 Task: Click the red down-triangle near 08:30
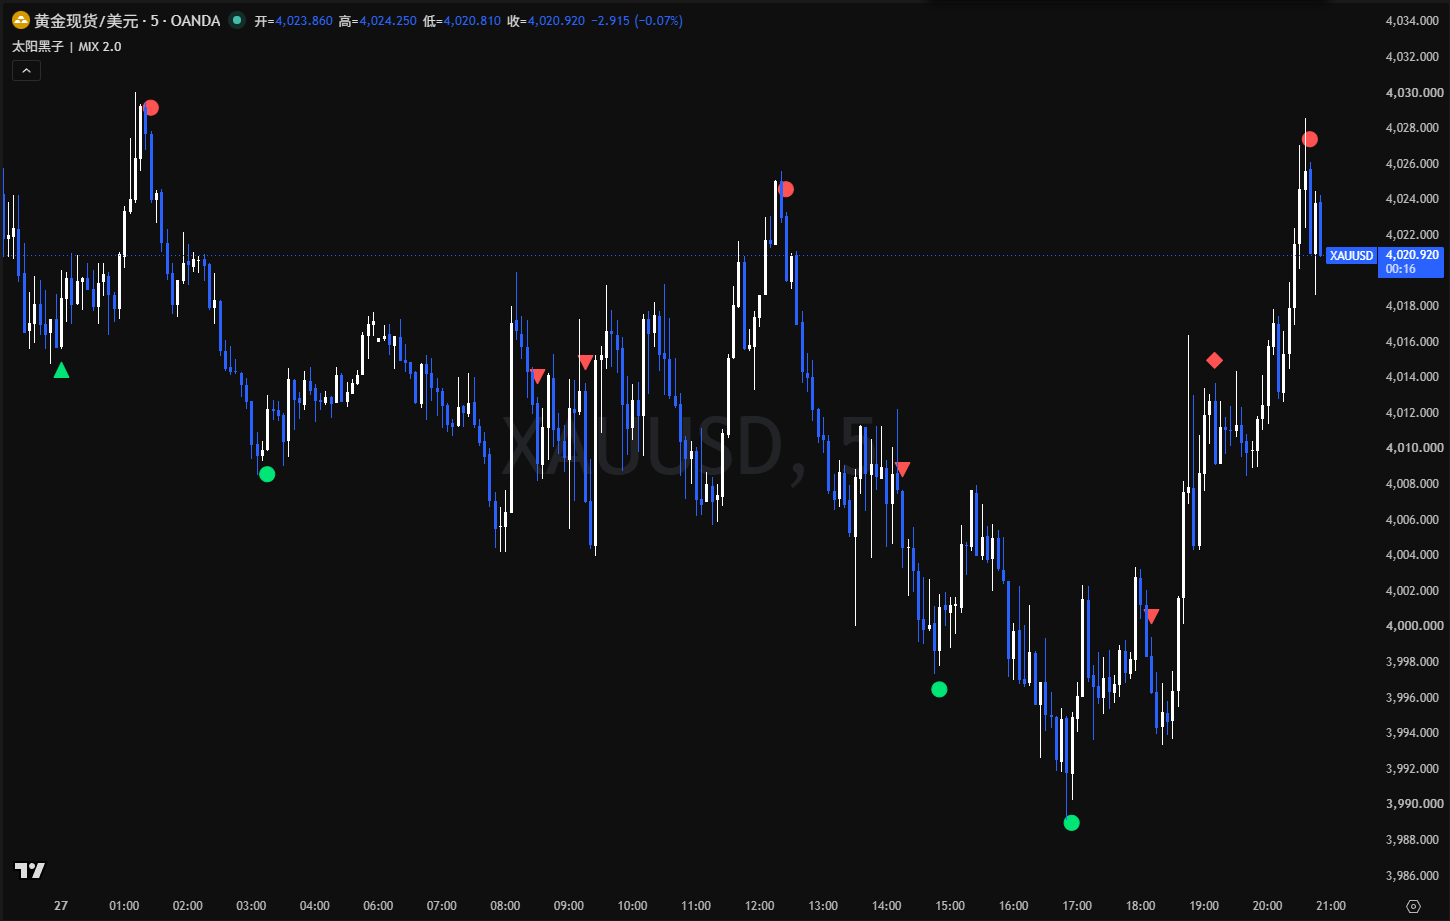click(x=538, y=376)
